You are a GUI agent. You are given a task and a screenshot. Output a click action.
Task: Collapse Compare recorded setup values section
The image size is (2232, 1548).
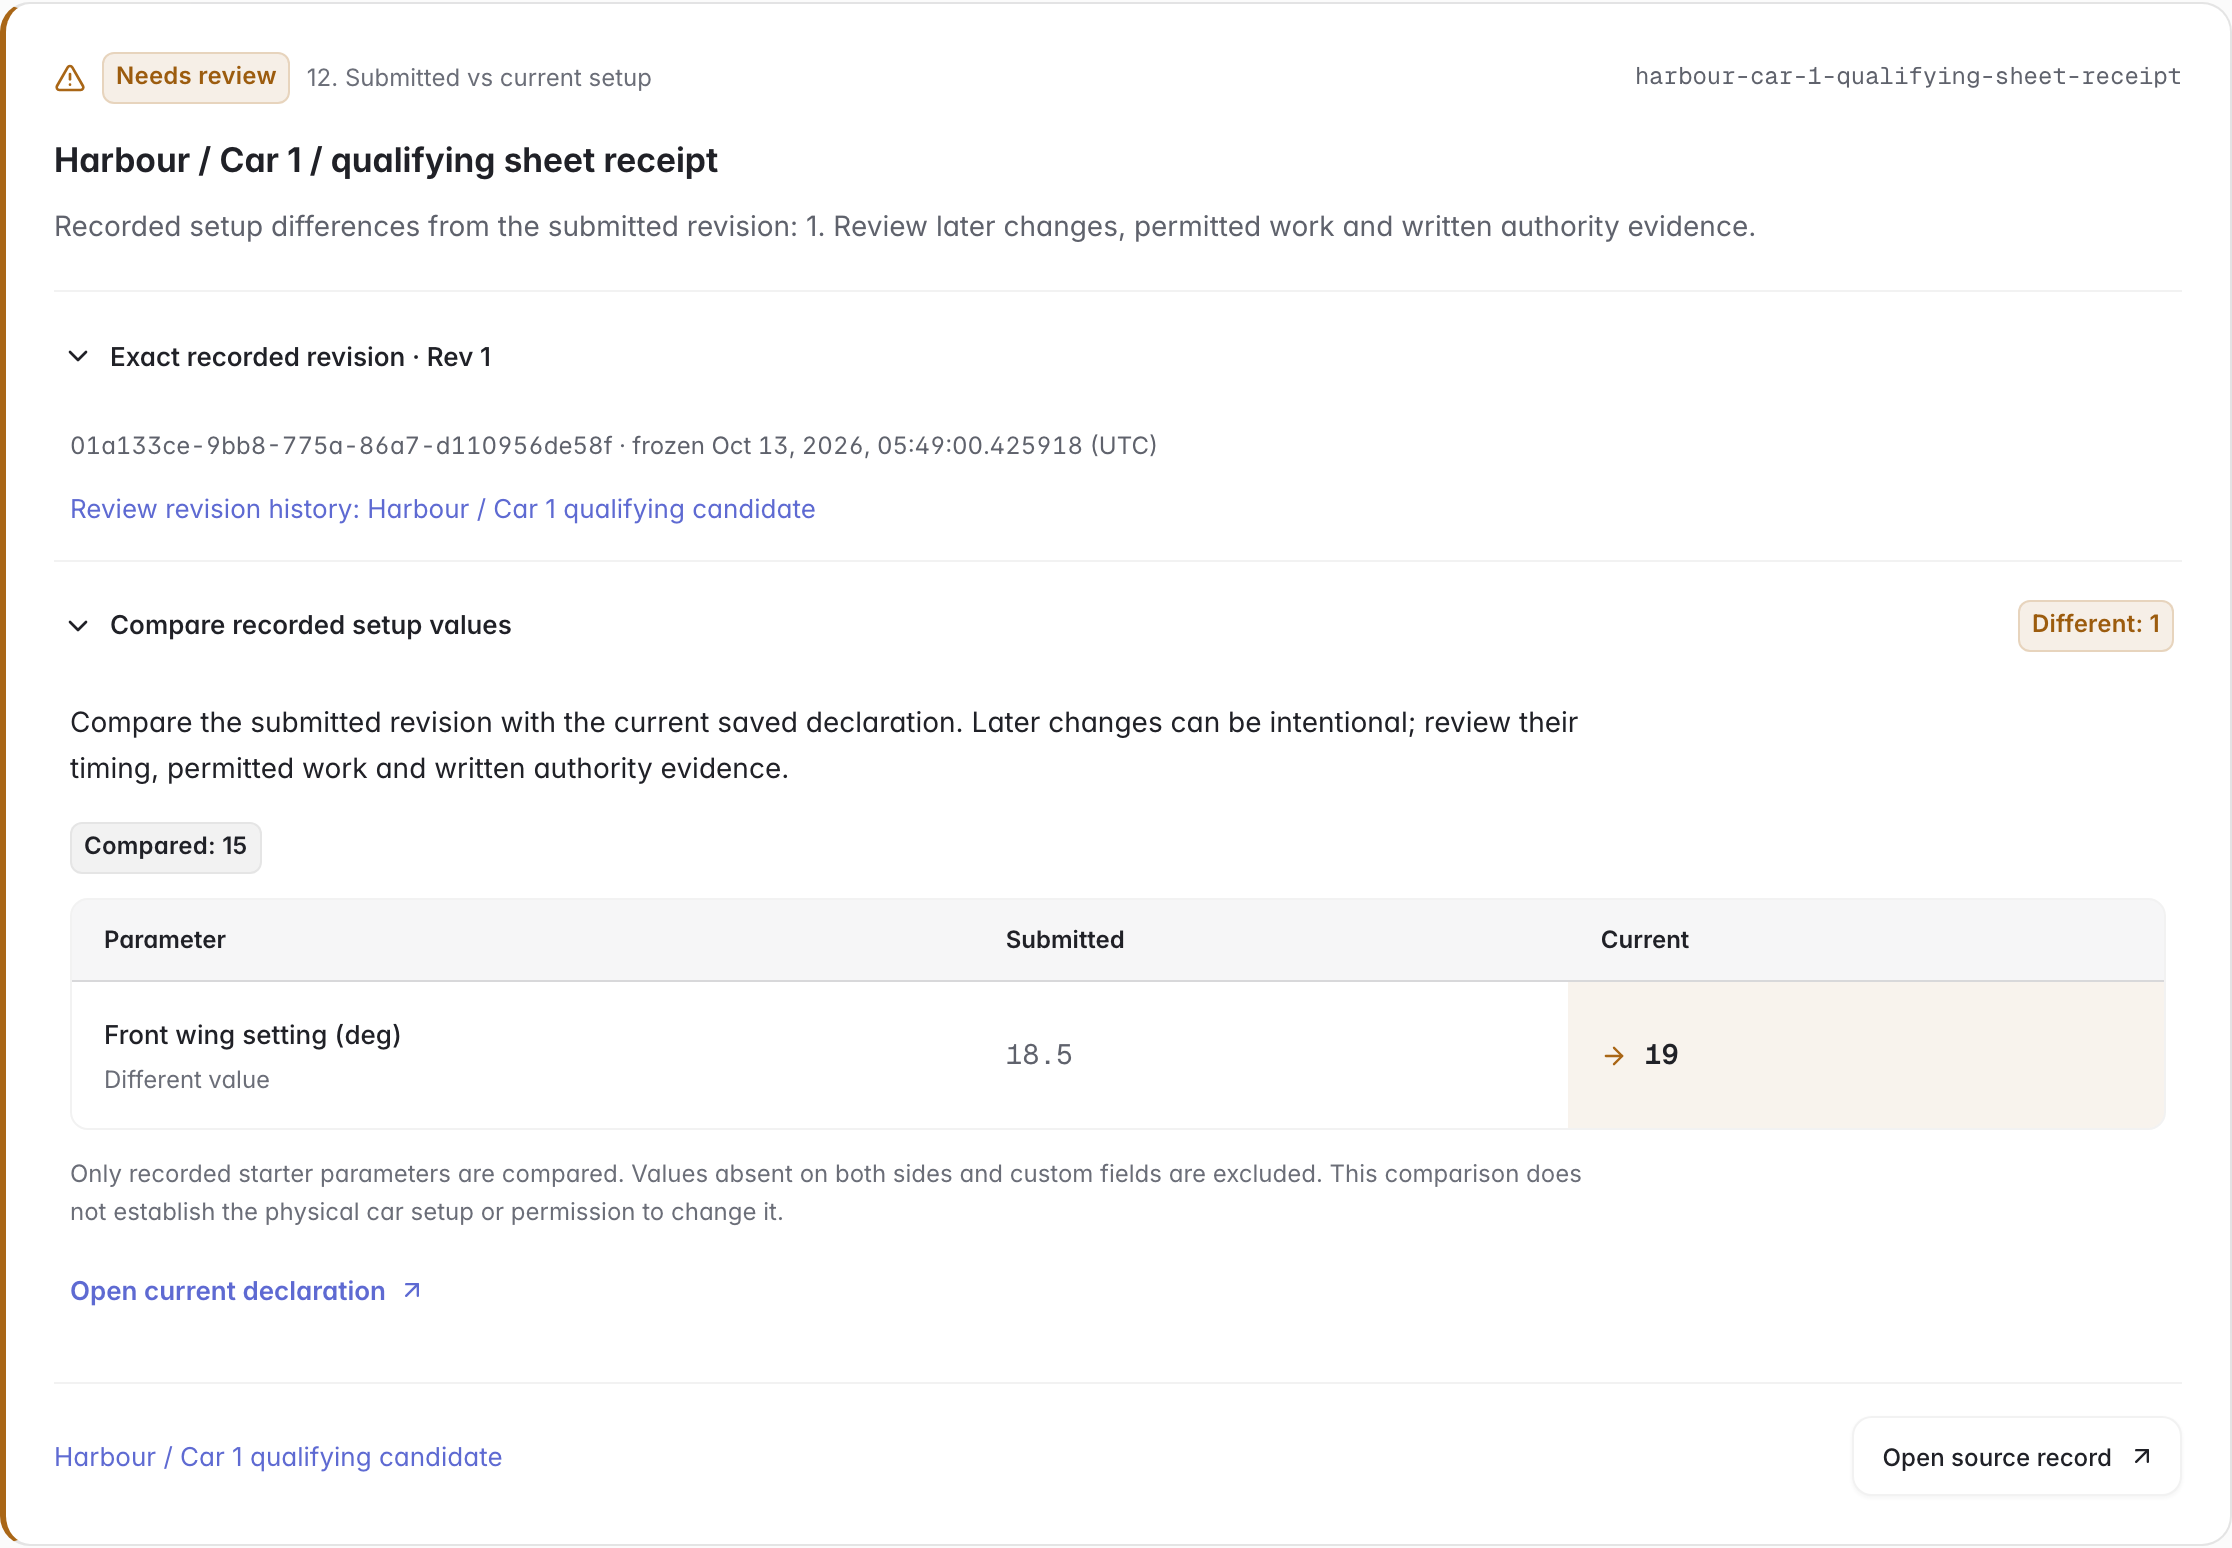[78, 626]
